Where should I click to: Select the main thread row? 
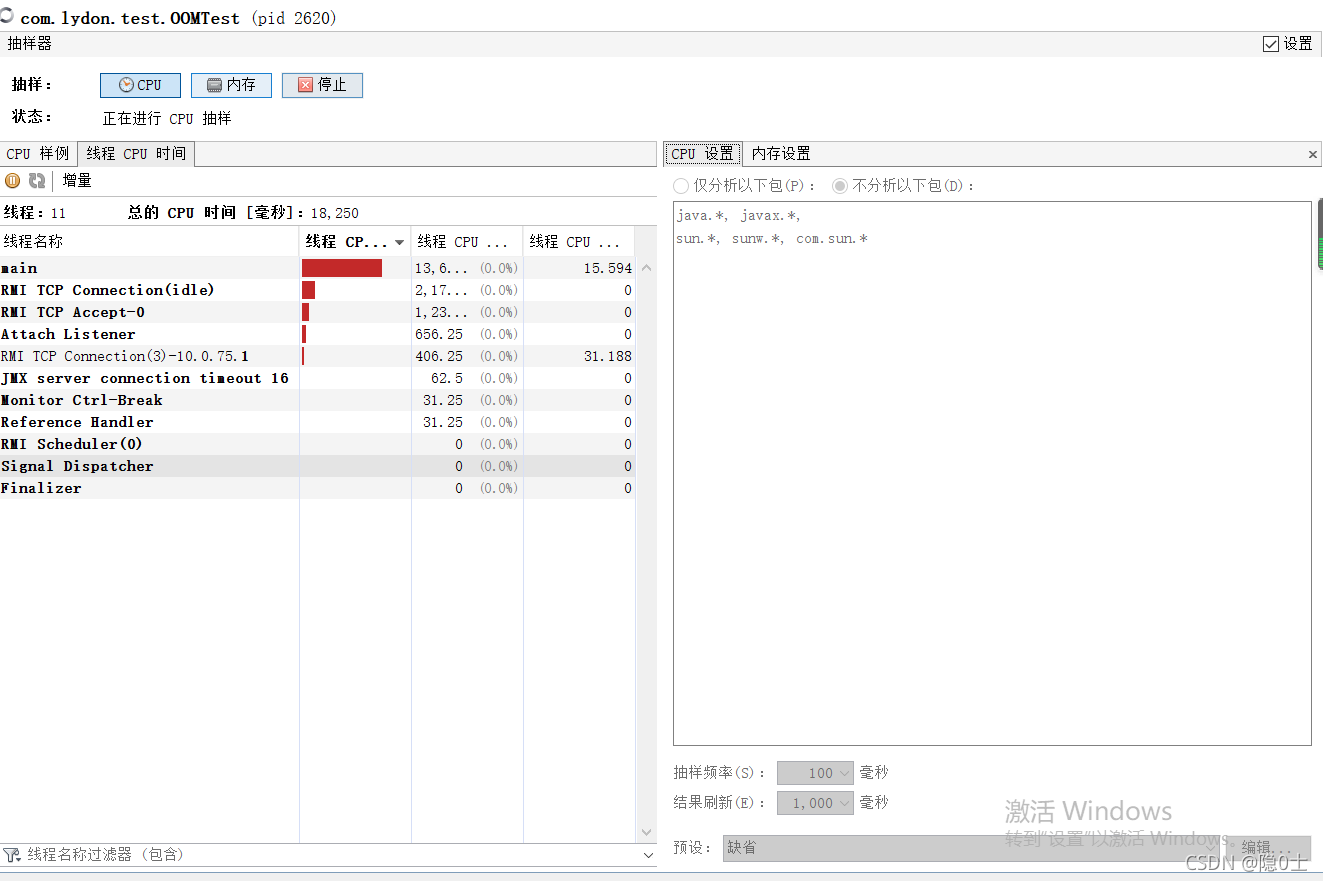tap(317, 268)
